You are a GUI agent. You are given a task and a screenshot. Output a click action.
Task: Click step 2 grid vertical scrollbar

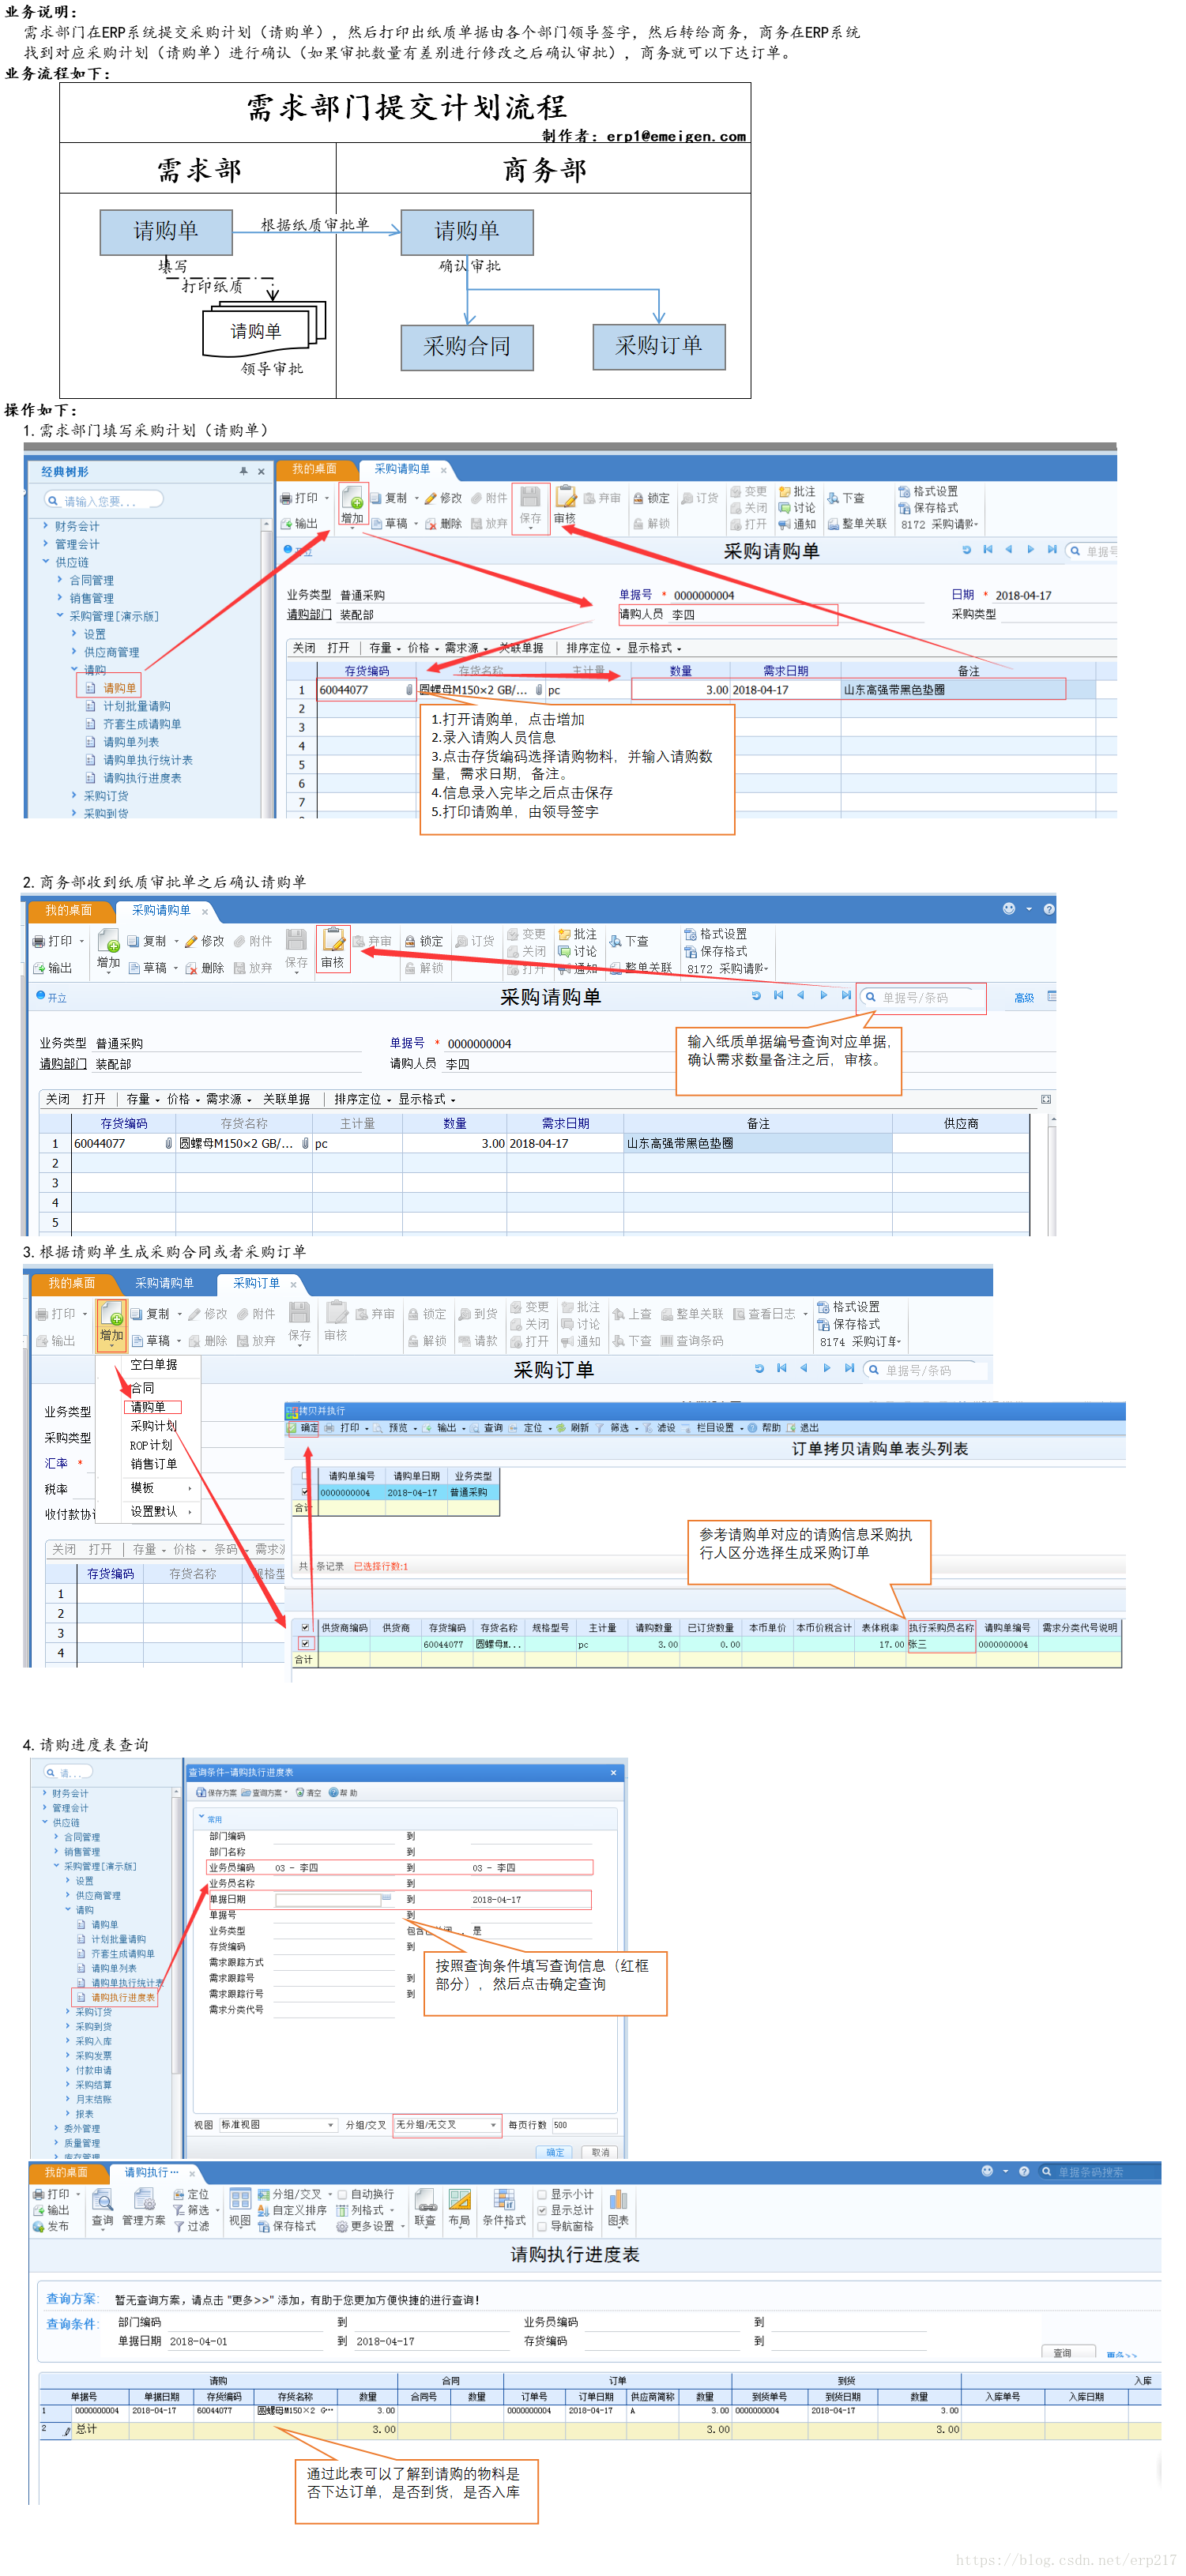coord(1052,1176)
